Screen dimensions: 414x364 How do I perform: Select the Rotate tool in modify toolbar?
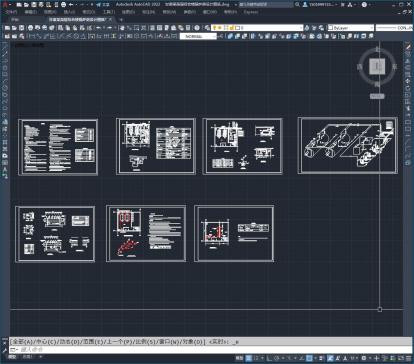click(x=408, y=88)
